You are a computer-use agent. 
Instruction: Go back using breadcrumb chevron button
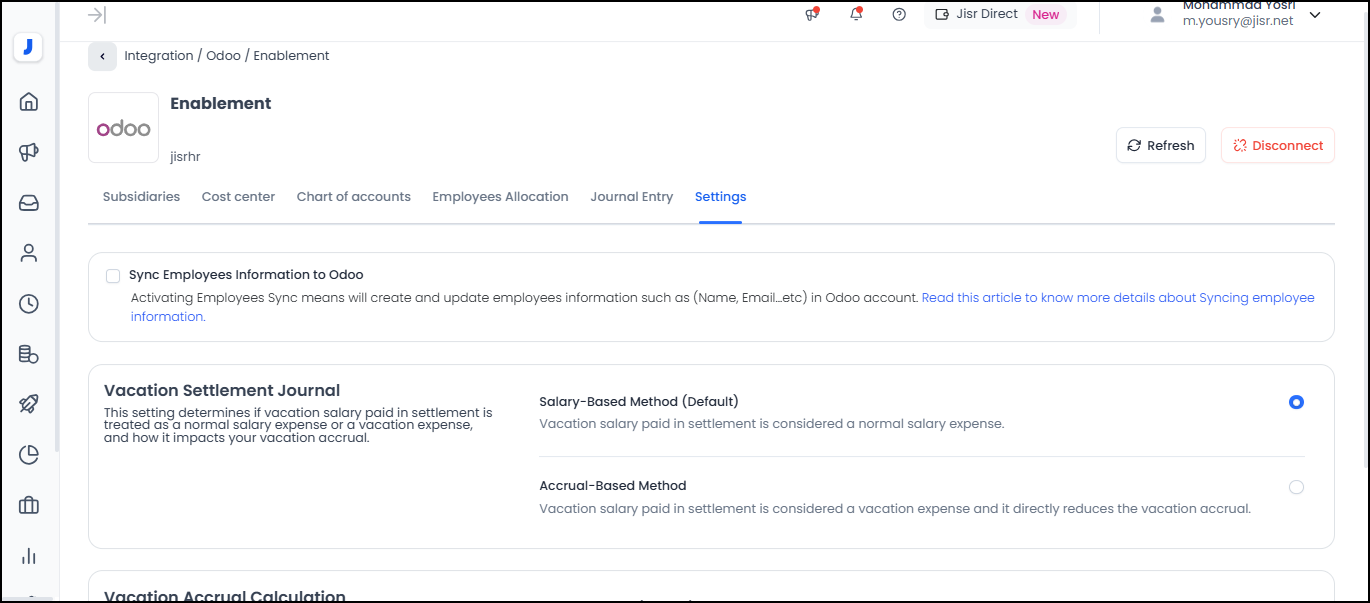102,57
